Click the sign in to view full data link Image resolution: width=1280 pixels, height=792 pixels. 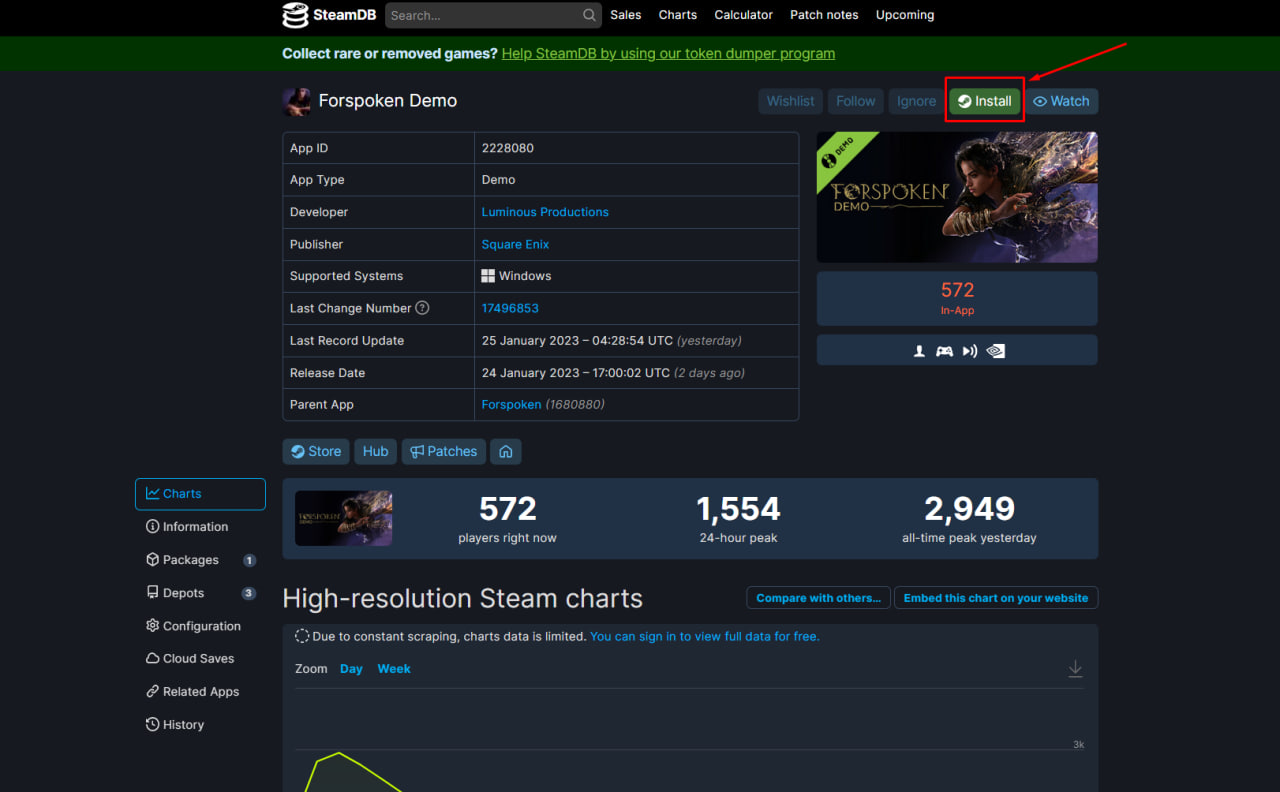(x=704, y=636)
